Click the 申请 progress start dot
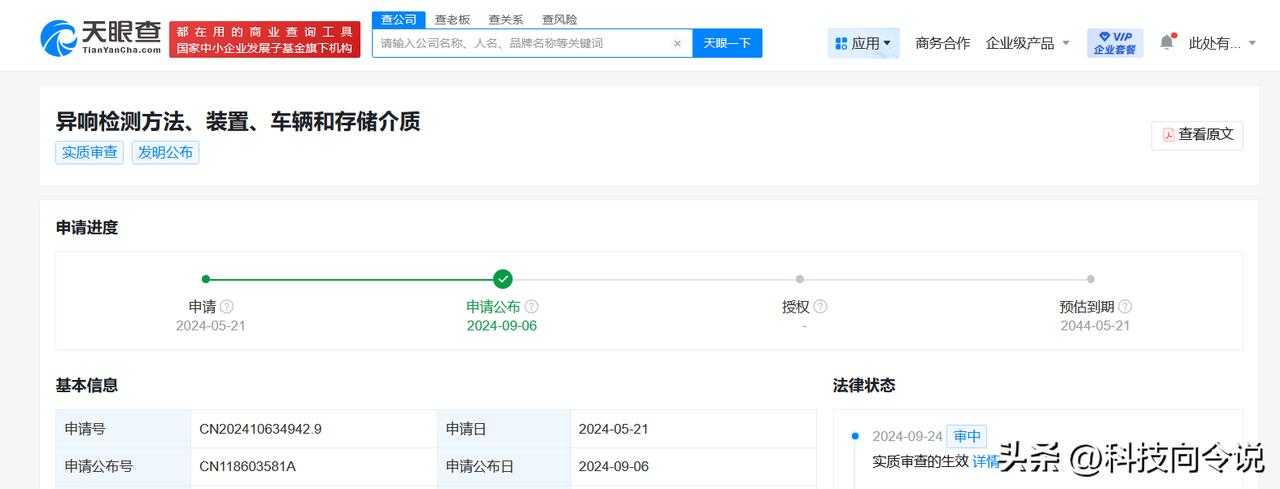 (206, 279)
